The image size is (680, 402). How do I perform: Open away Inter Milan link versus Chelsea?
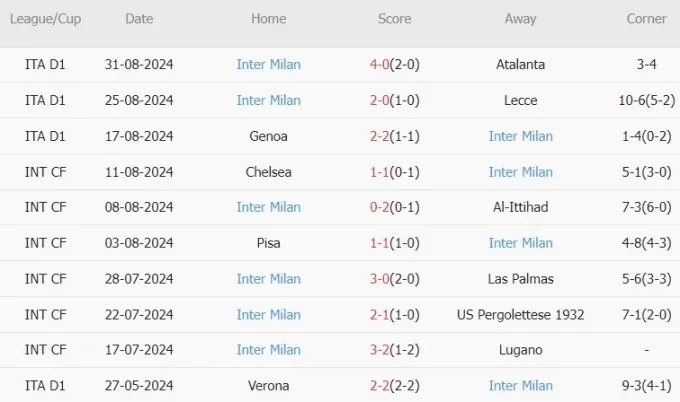coord(520,172)
